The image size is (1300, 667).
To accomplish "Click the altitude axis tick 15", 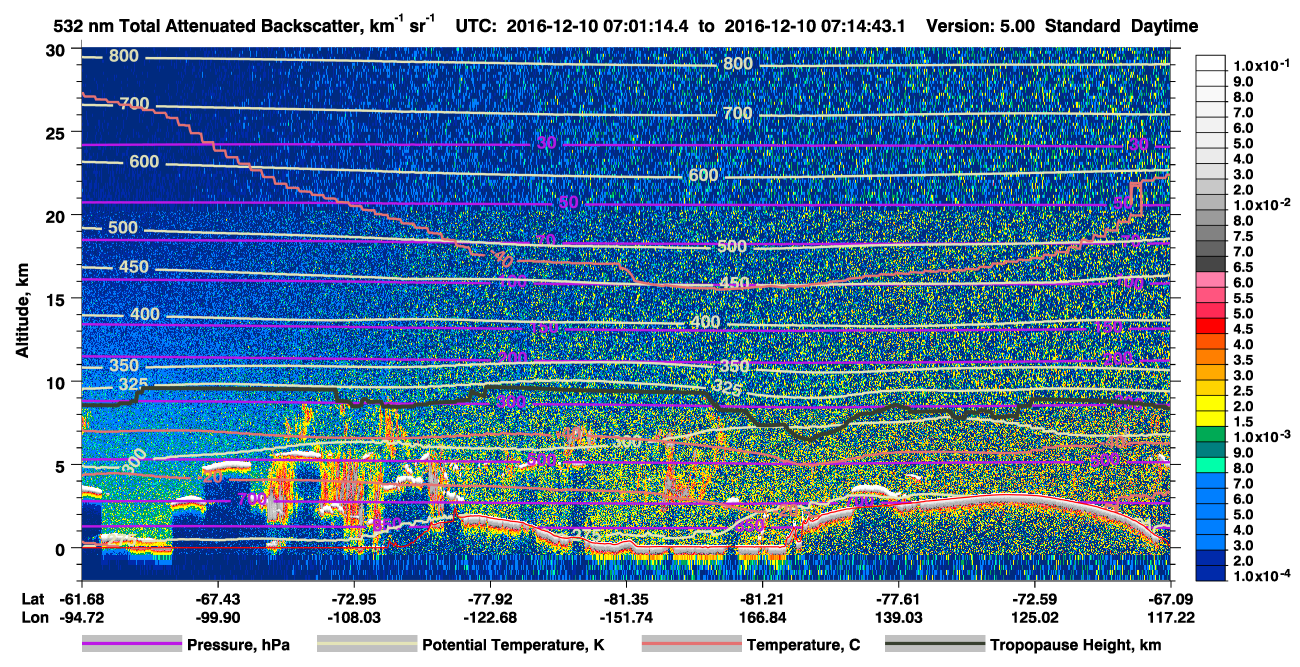I will pyautogui.click(x=58, y=299).
